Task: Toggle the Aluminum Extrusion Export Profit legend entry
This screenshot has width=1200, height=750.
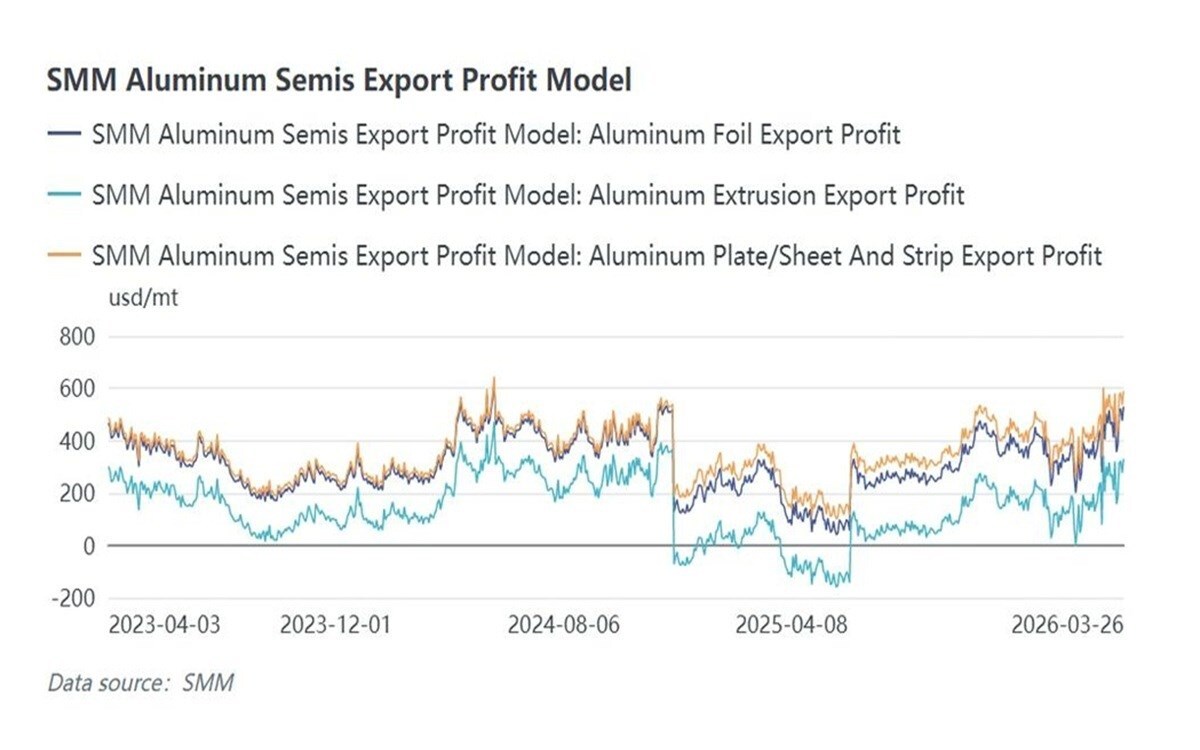Action: coord(527,195)
